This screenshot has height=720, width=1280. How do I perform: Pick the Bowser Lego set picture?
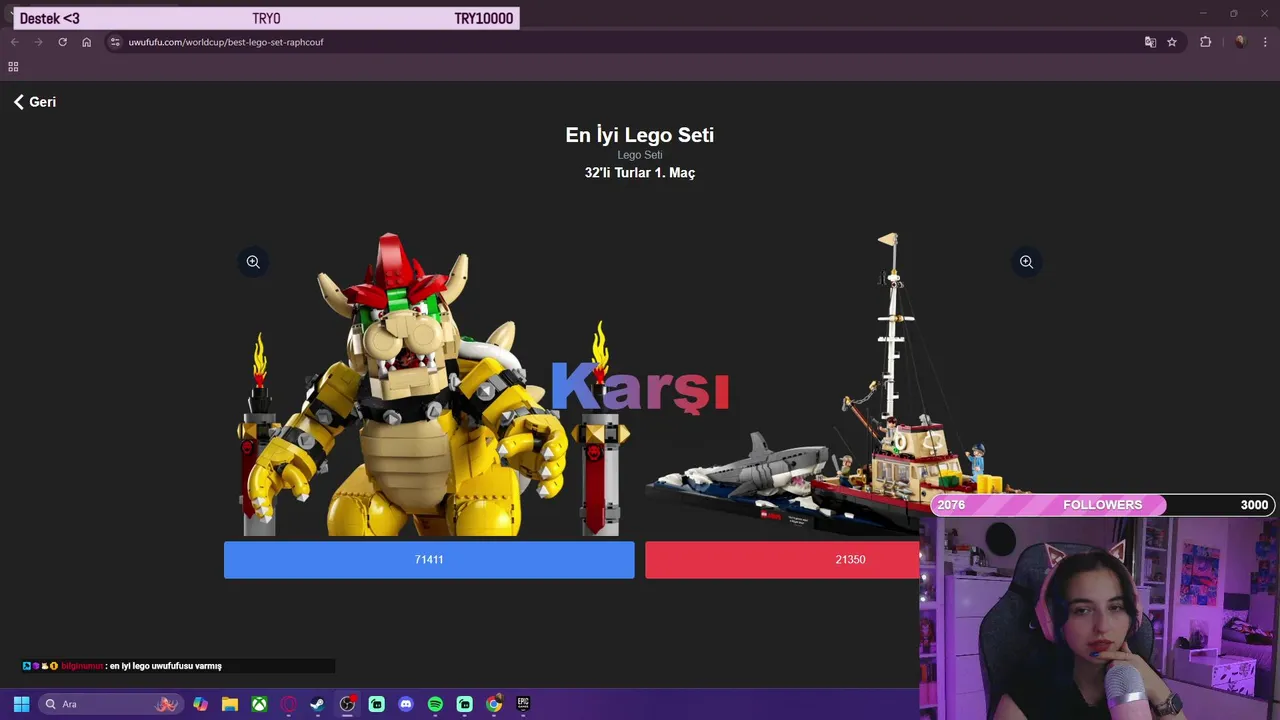click(x=429, y=385)
